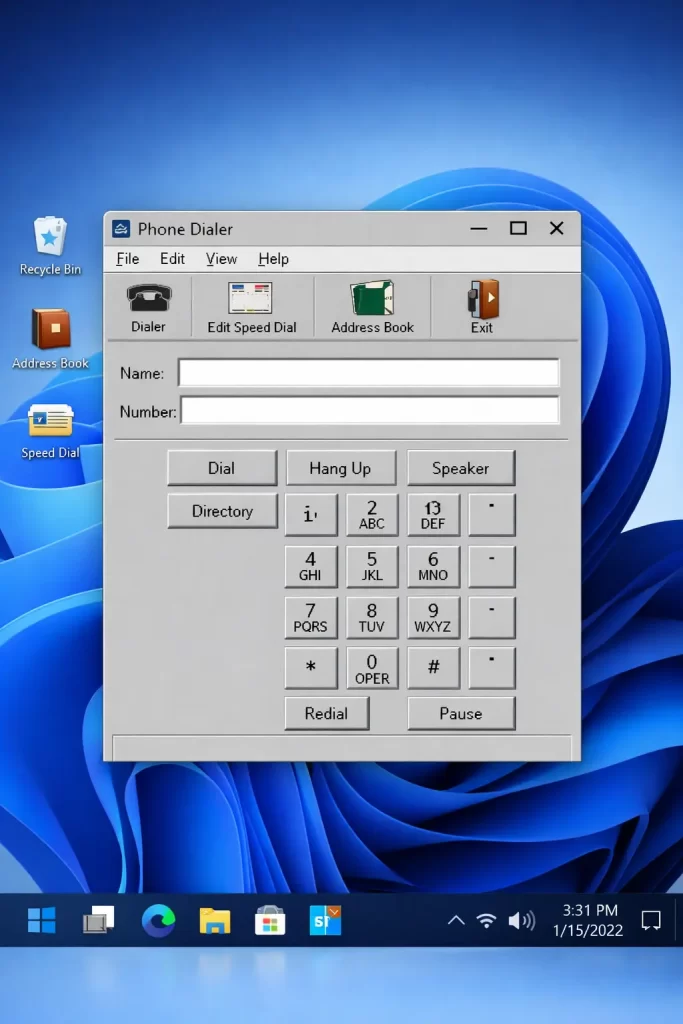
Task: Click the Dial button
Action: pos(222,468)
